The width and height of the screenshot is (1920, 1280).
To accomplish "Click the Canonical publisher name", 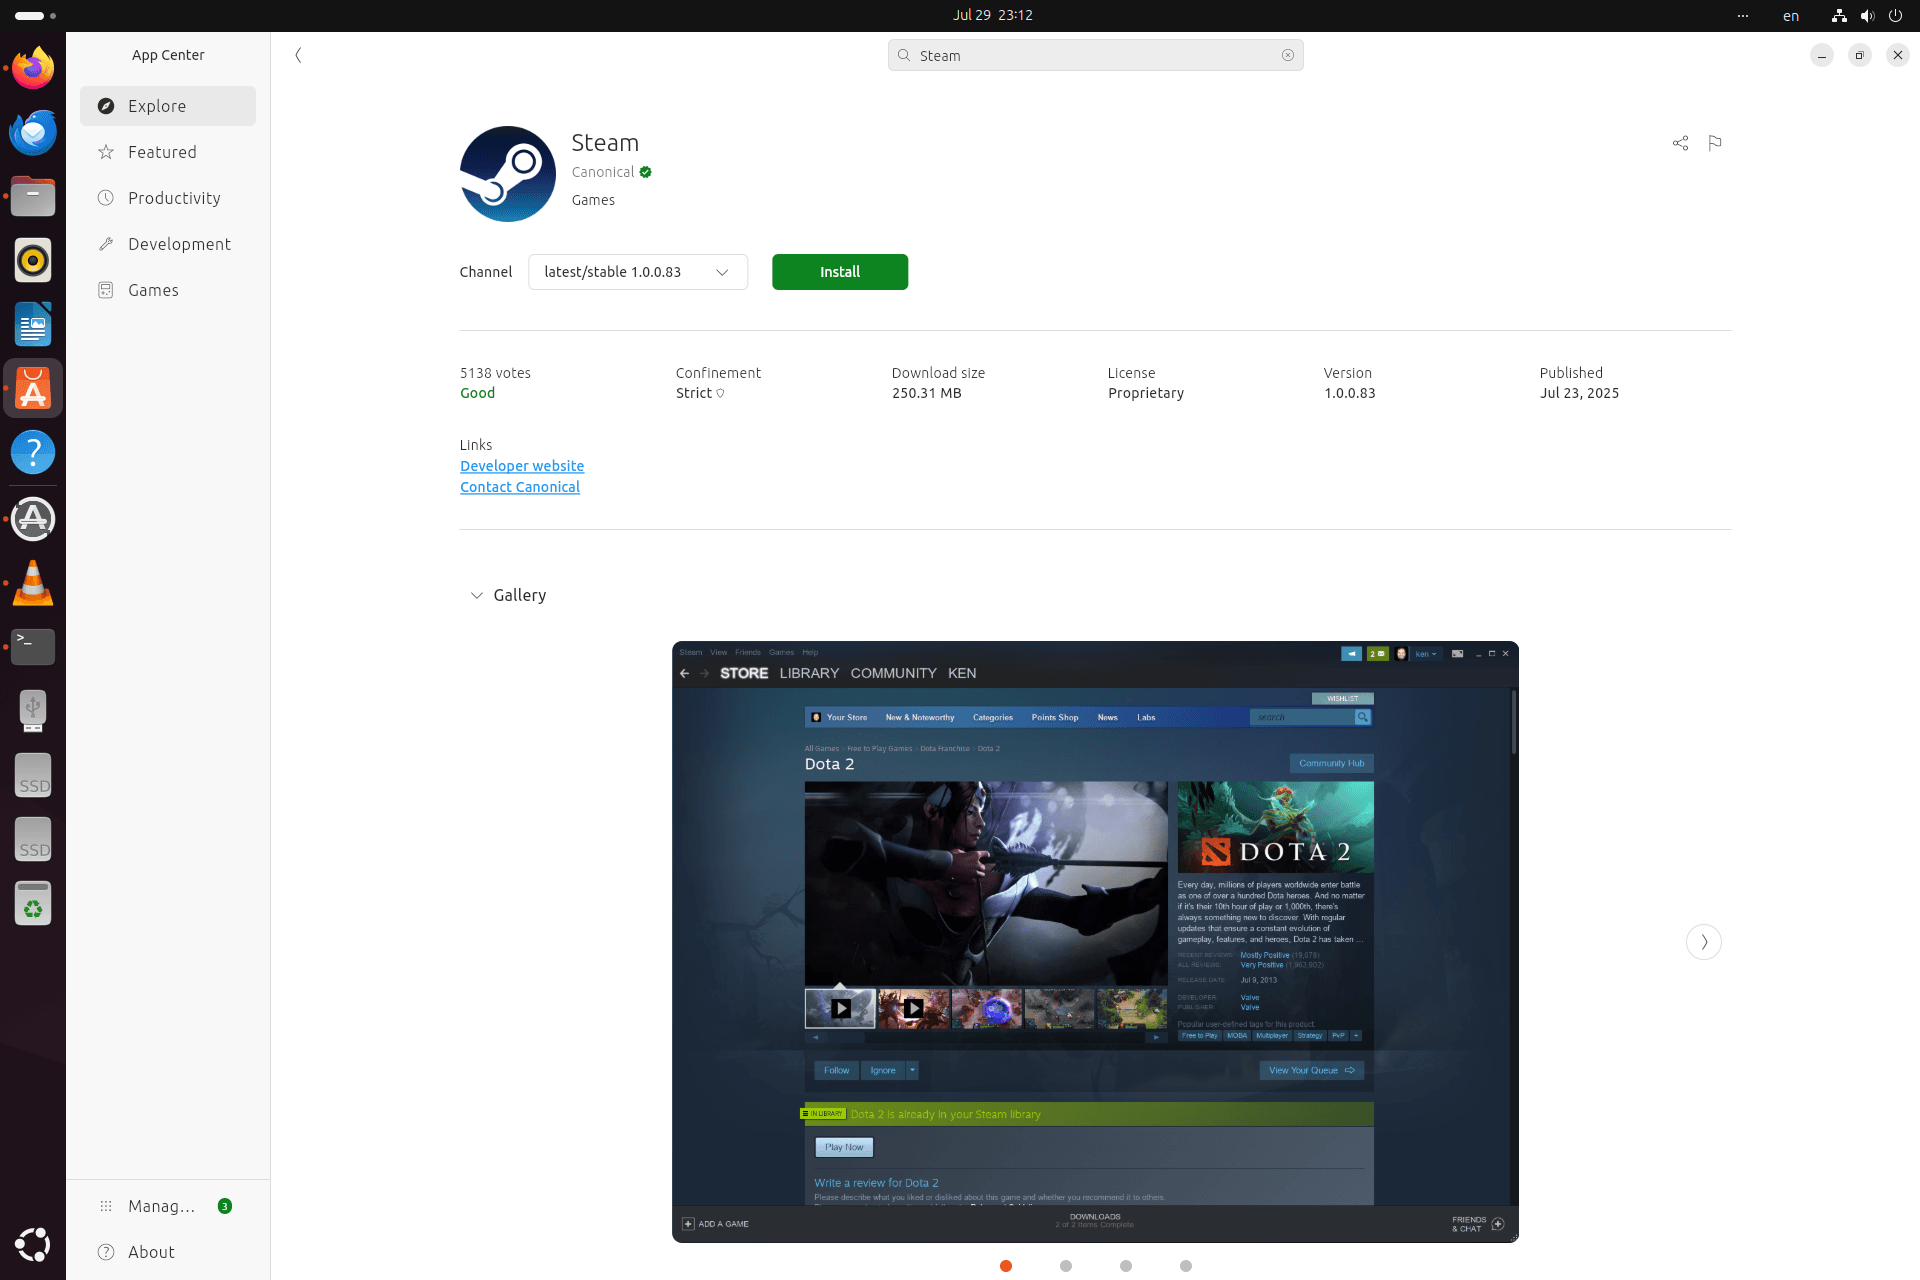I will click(x=602, y=172).
